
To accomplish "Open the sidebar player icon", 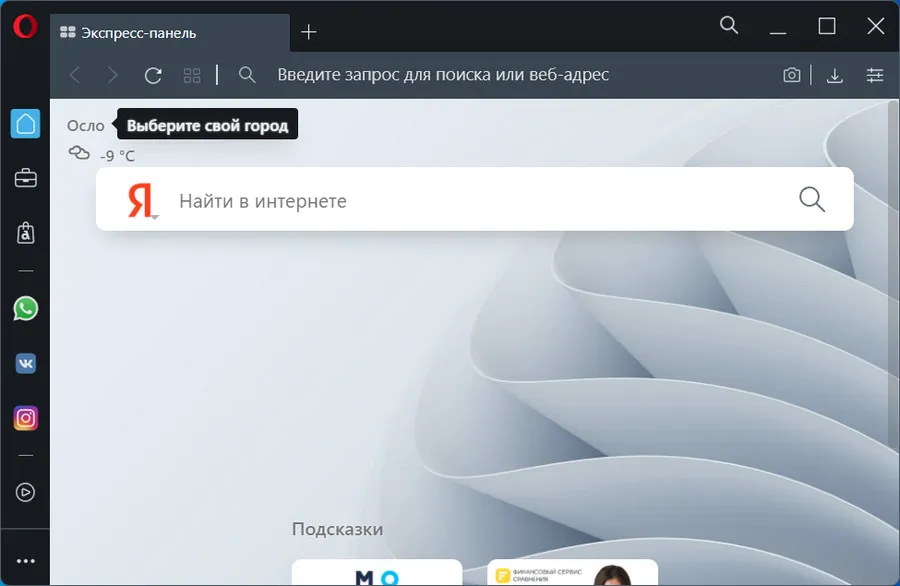I will (x=26, y=492).
